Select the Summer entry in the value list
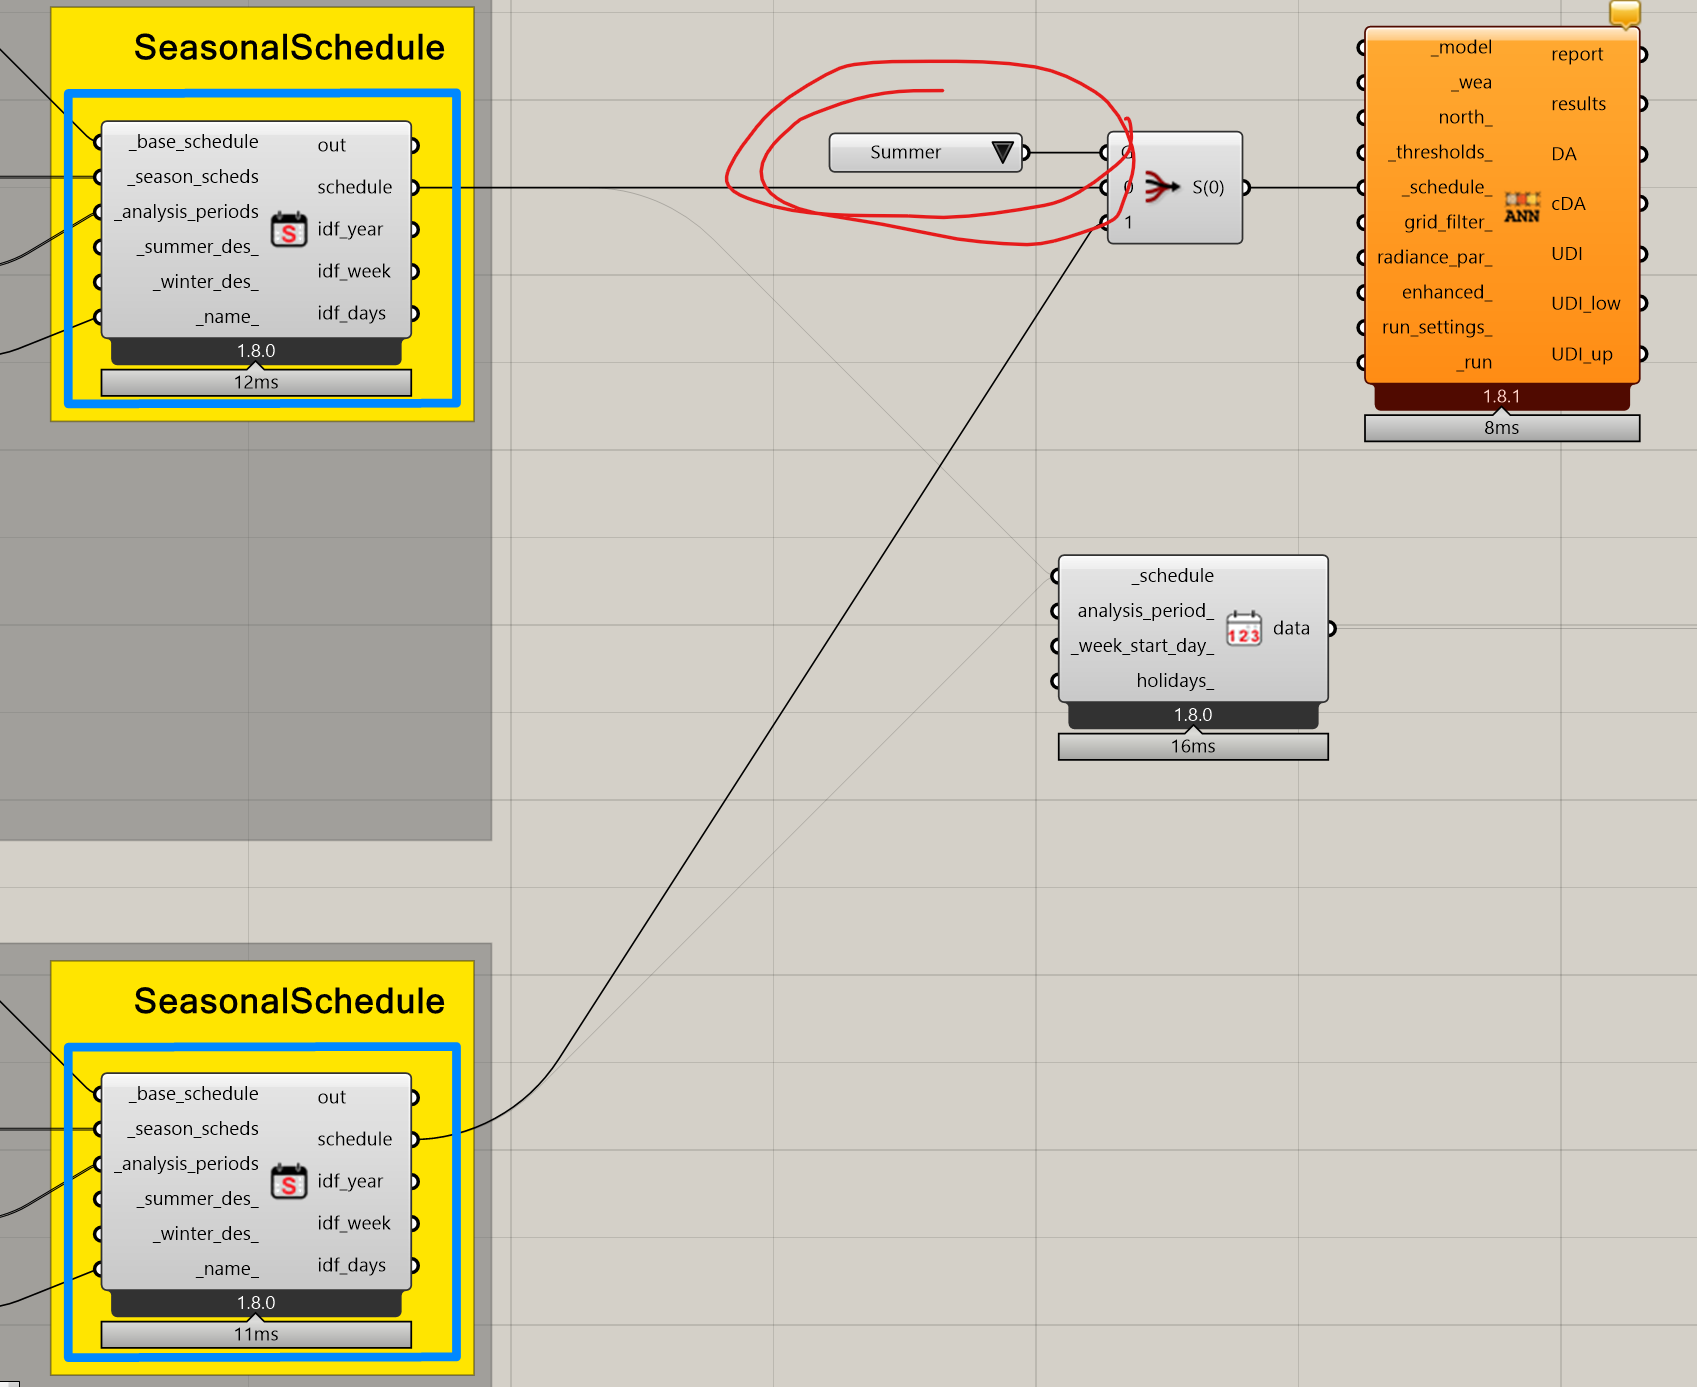This screenshot has height=1387, width=1697. coord(905,152)
